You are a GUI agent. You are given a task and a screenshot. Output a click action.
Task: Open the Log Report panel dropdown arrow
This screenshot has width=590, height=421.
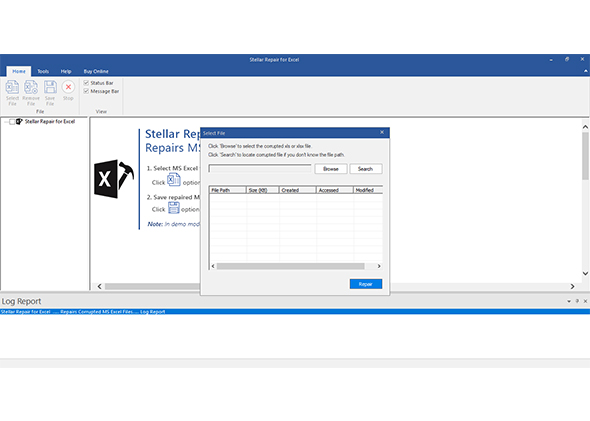click(569, 301)
